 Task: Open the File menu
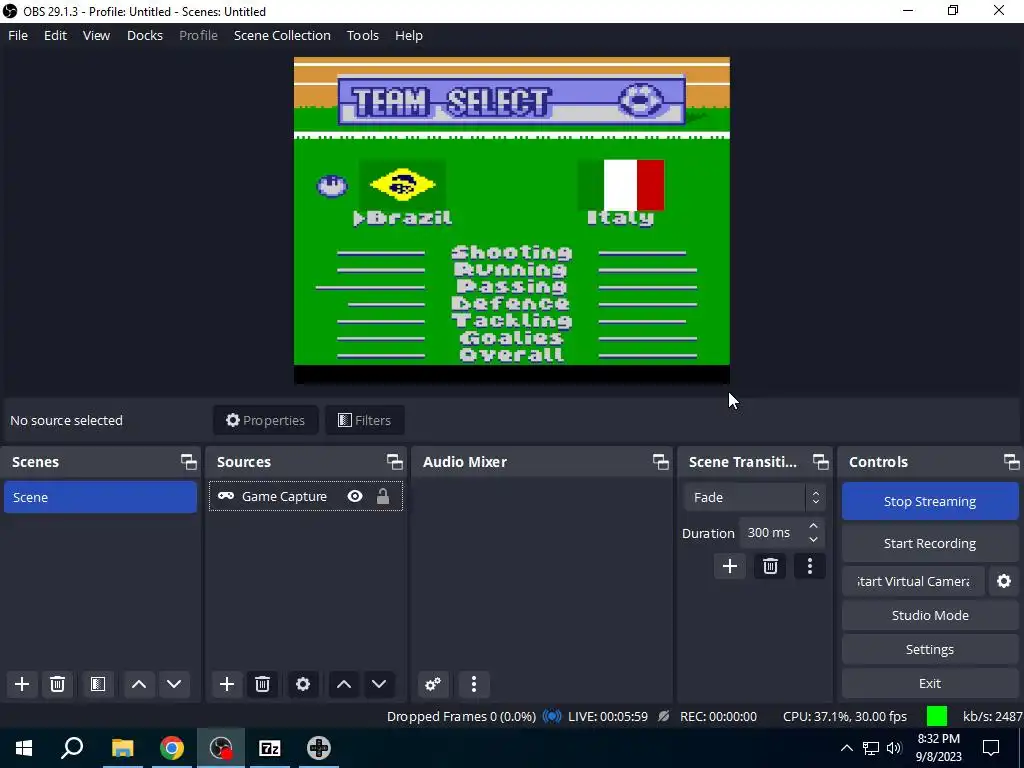tap(18, 35)
